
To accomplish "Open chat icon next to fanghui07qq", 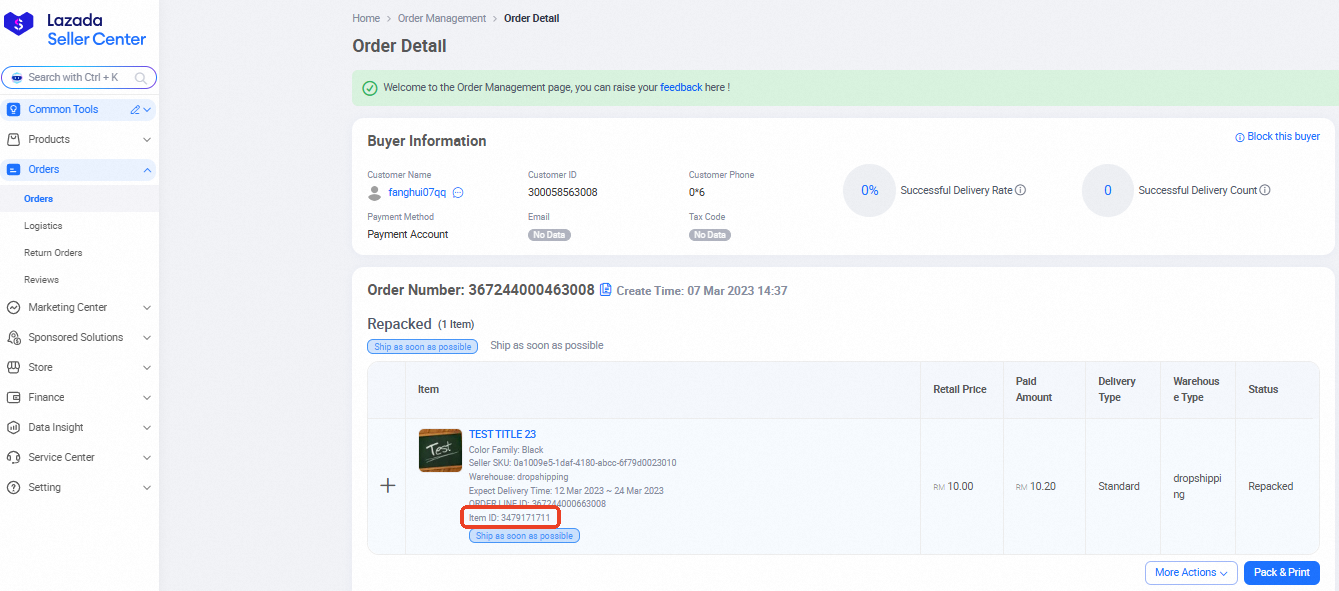I will point(458,193).
